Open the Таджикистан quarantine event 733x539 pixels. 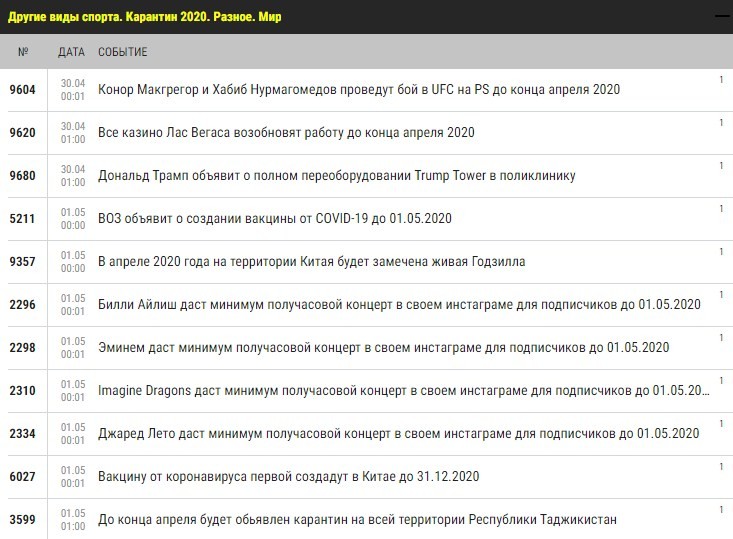pyautogui.click(x=357, y=520)
